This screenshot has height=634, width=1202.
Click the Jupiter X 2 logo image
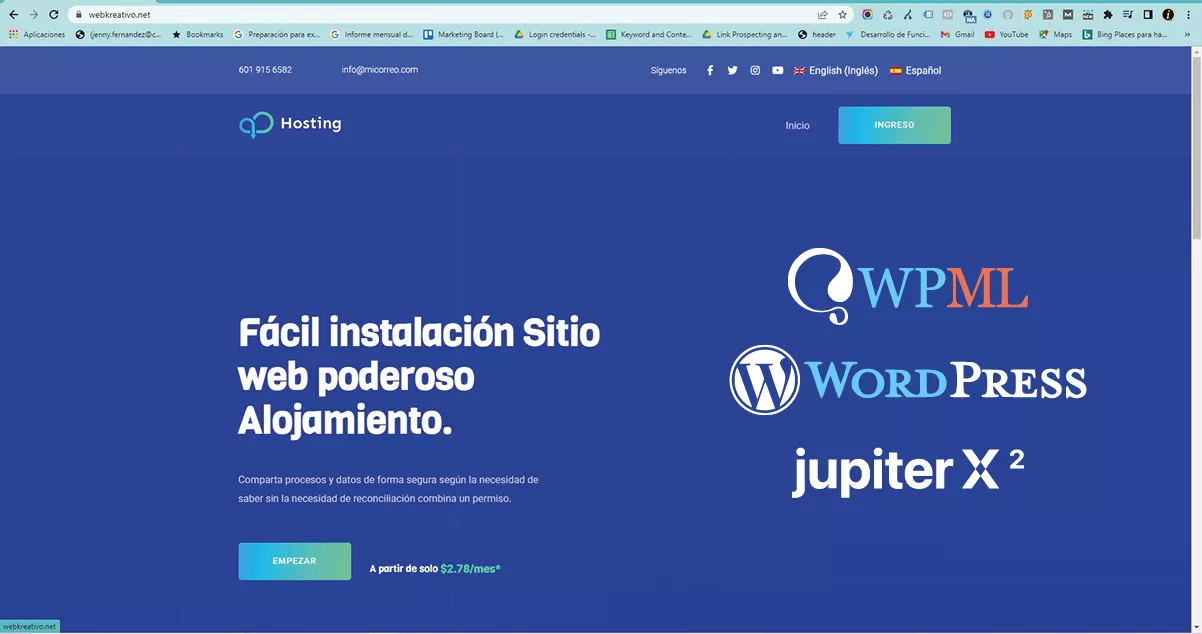908,472
